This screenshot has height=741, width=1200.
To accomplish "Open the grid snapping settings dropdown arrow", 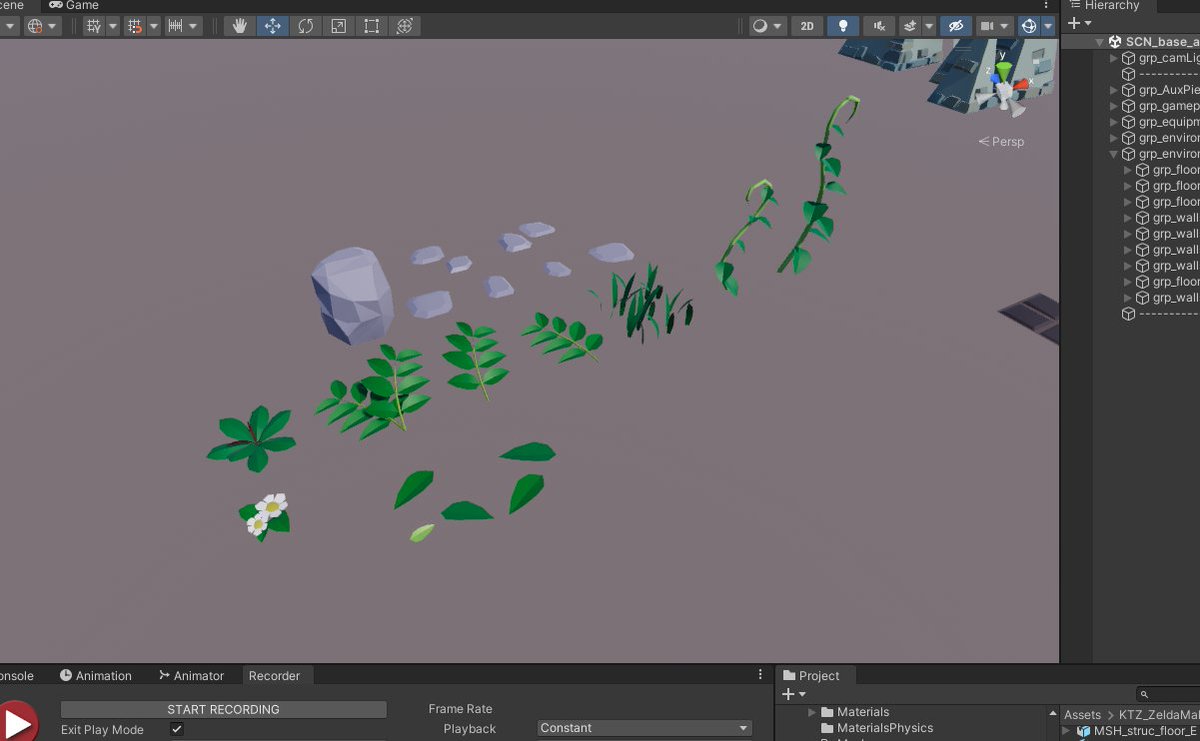I will (x=153, y=26).
